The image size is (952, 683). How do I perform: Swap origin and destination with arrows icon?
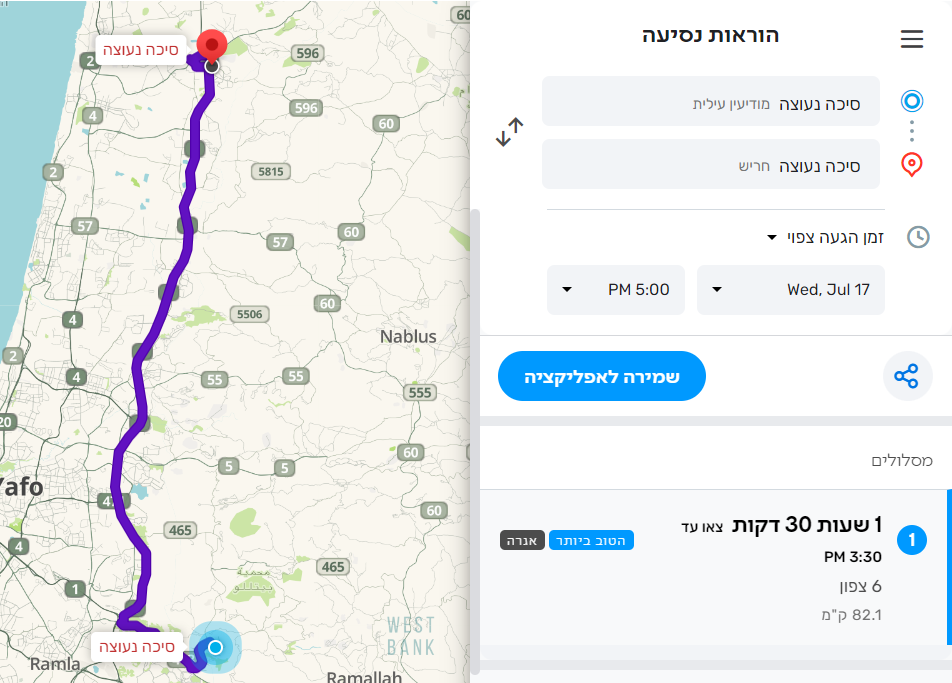click(x=510, y=132)
